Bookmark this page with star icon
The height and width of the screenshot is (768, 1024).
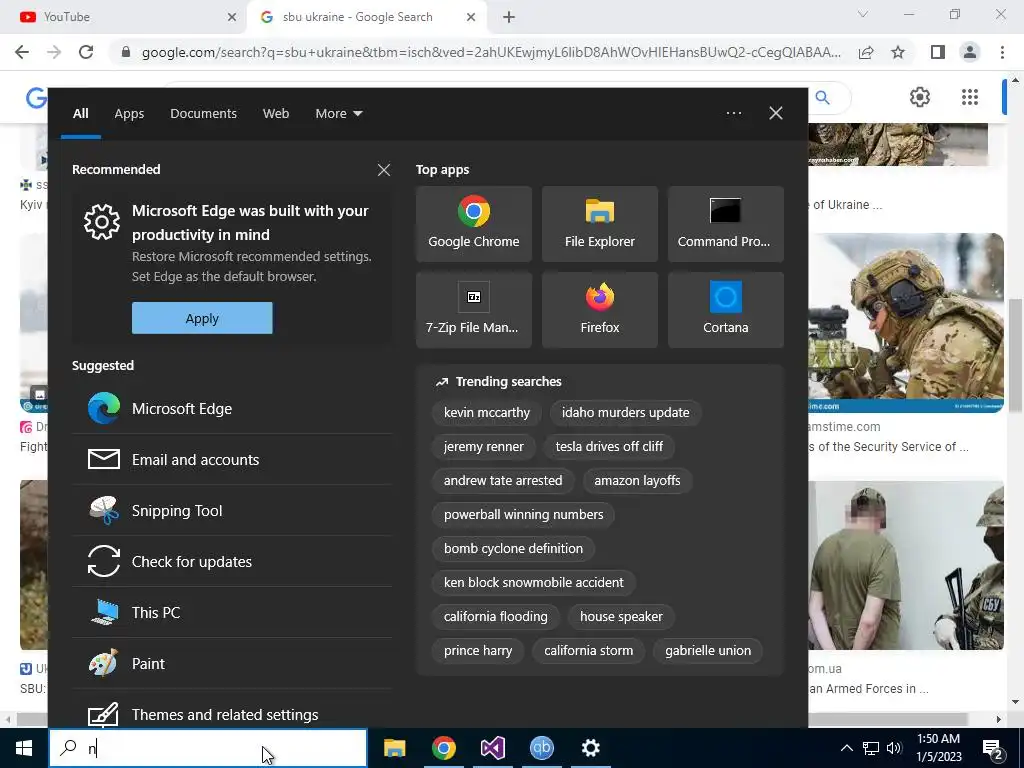pyautogui.click(x=898, y=52)
